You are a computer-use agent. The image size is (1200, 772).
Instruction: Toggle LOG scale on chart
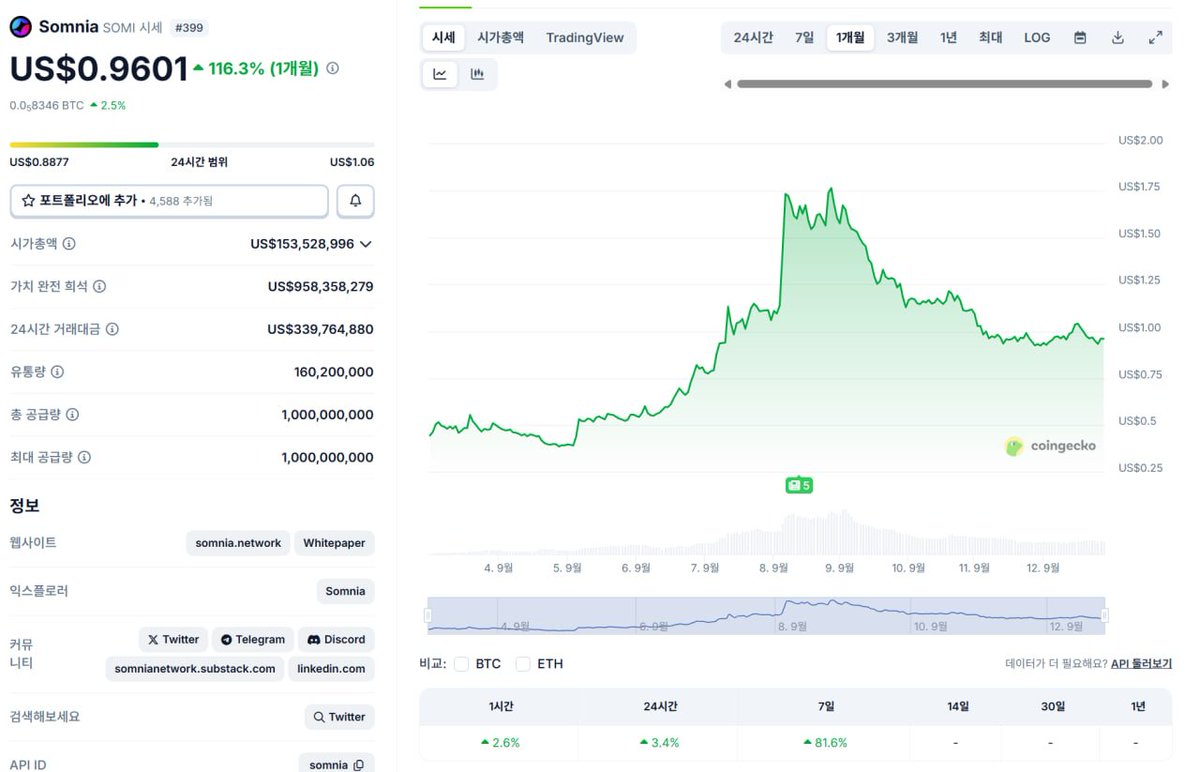1037,38
